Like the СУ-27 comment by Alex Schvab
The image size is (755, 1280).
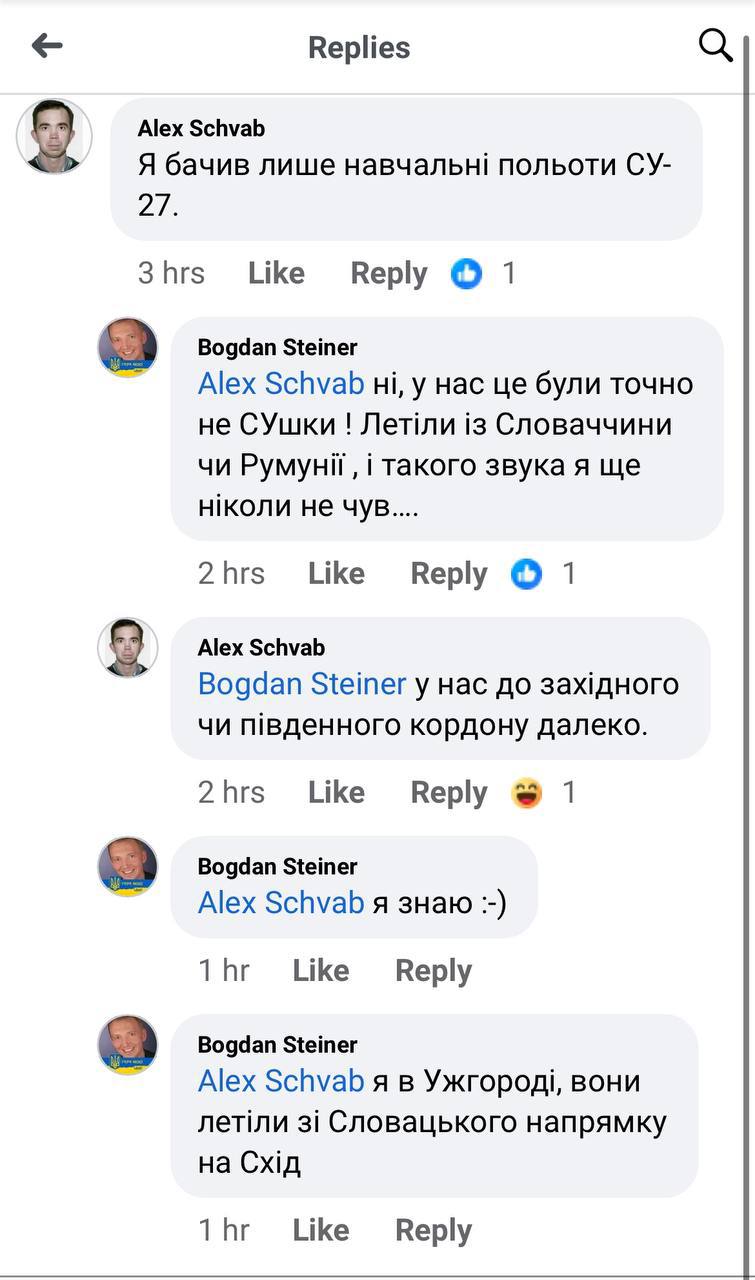[x=276, y=273]
